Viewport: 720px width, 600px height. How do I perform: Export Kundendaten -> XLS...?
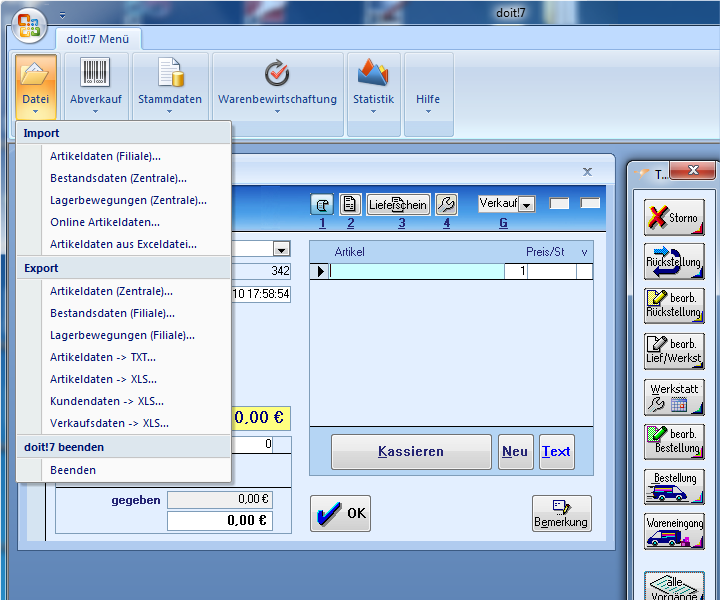[x=123, y=401]
